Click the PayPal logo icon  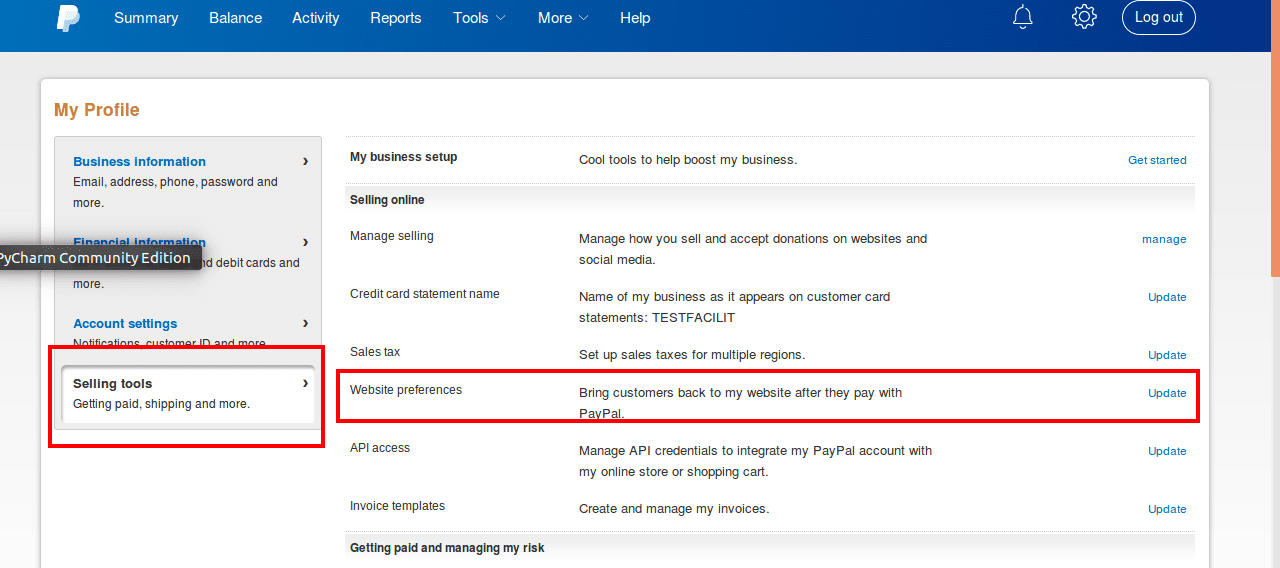(x=68, y=17)
